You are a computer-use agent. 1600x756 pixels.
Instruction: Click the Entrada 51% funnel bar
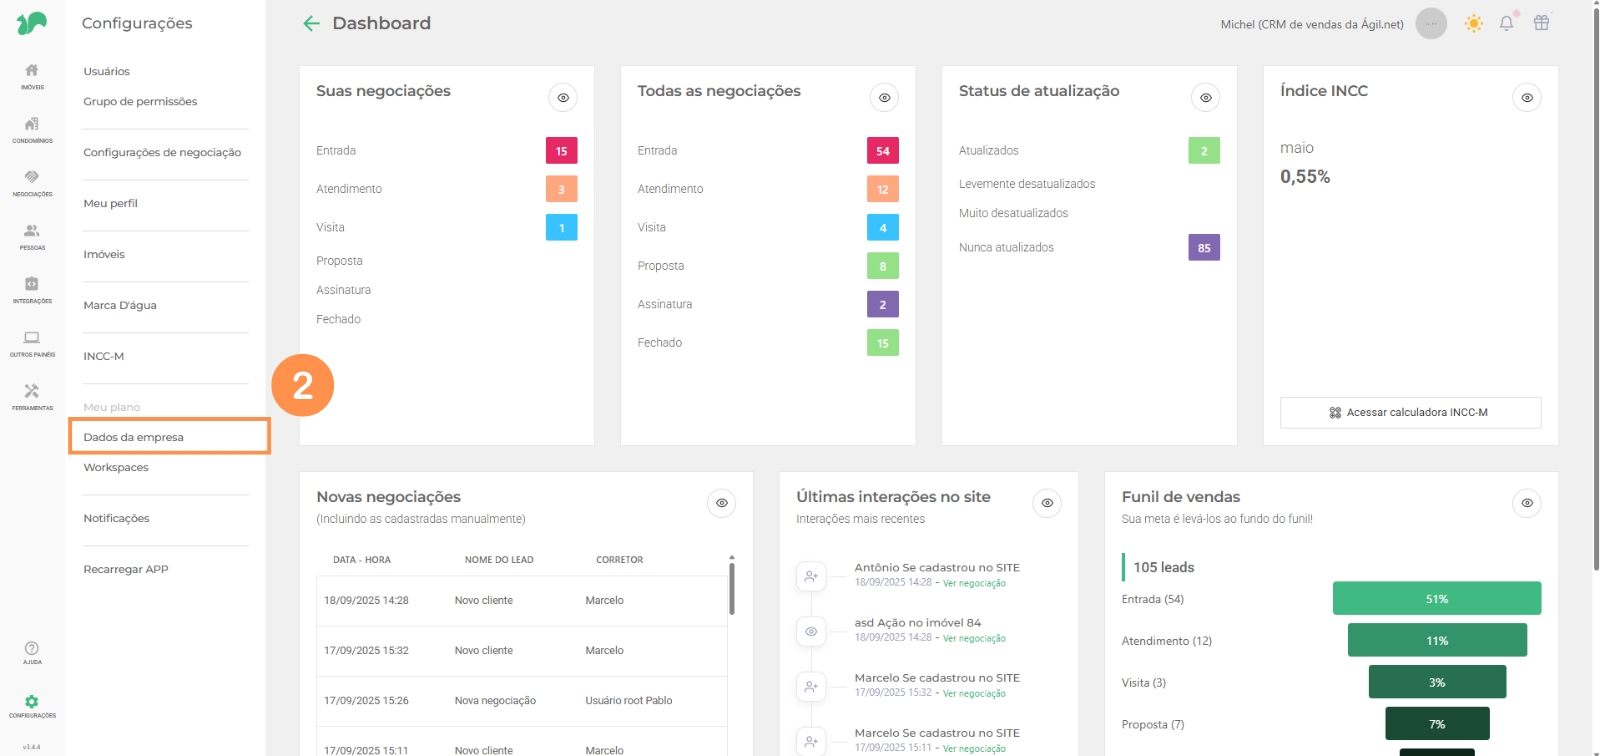[x=1436, y=598]
